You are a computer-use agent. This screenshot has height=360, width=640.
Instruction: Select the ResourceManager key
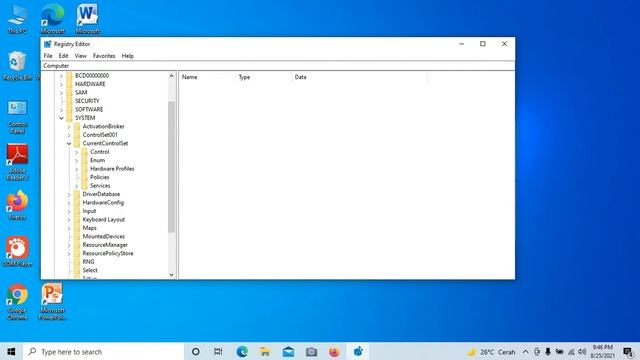tap(105, 245)
